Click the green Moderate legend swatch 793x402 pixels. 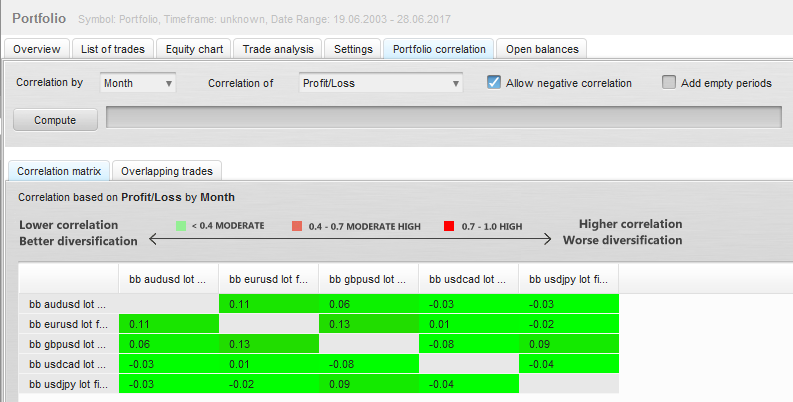tap(181, 226)
